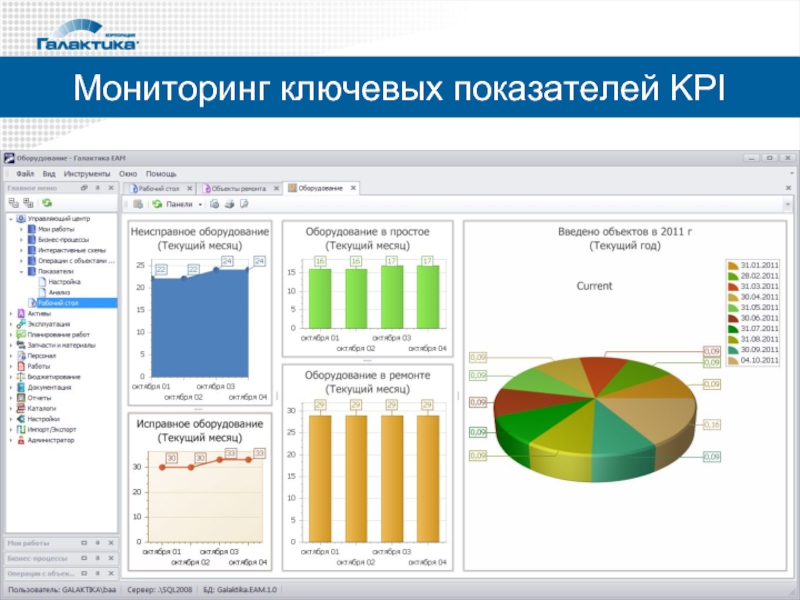Click the green refresh icon beside Панели
The width and height of the screenshot is (800, 600).
157,204
